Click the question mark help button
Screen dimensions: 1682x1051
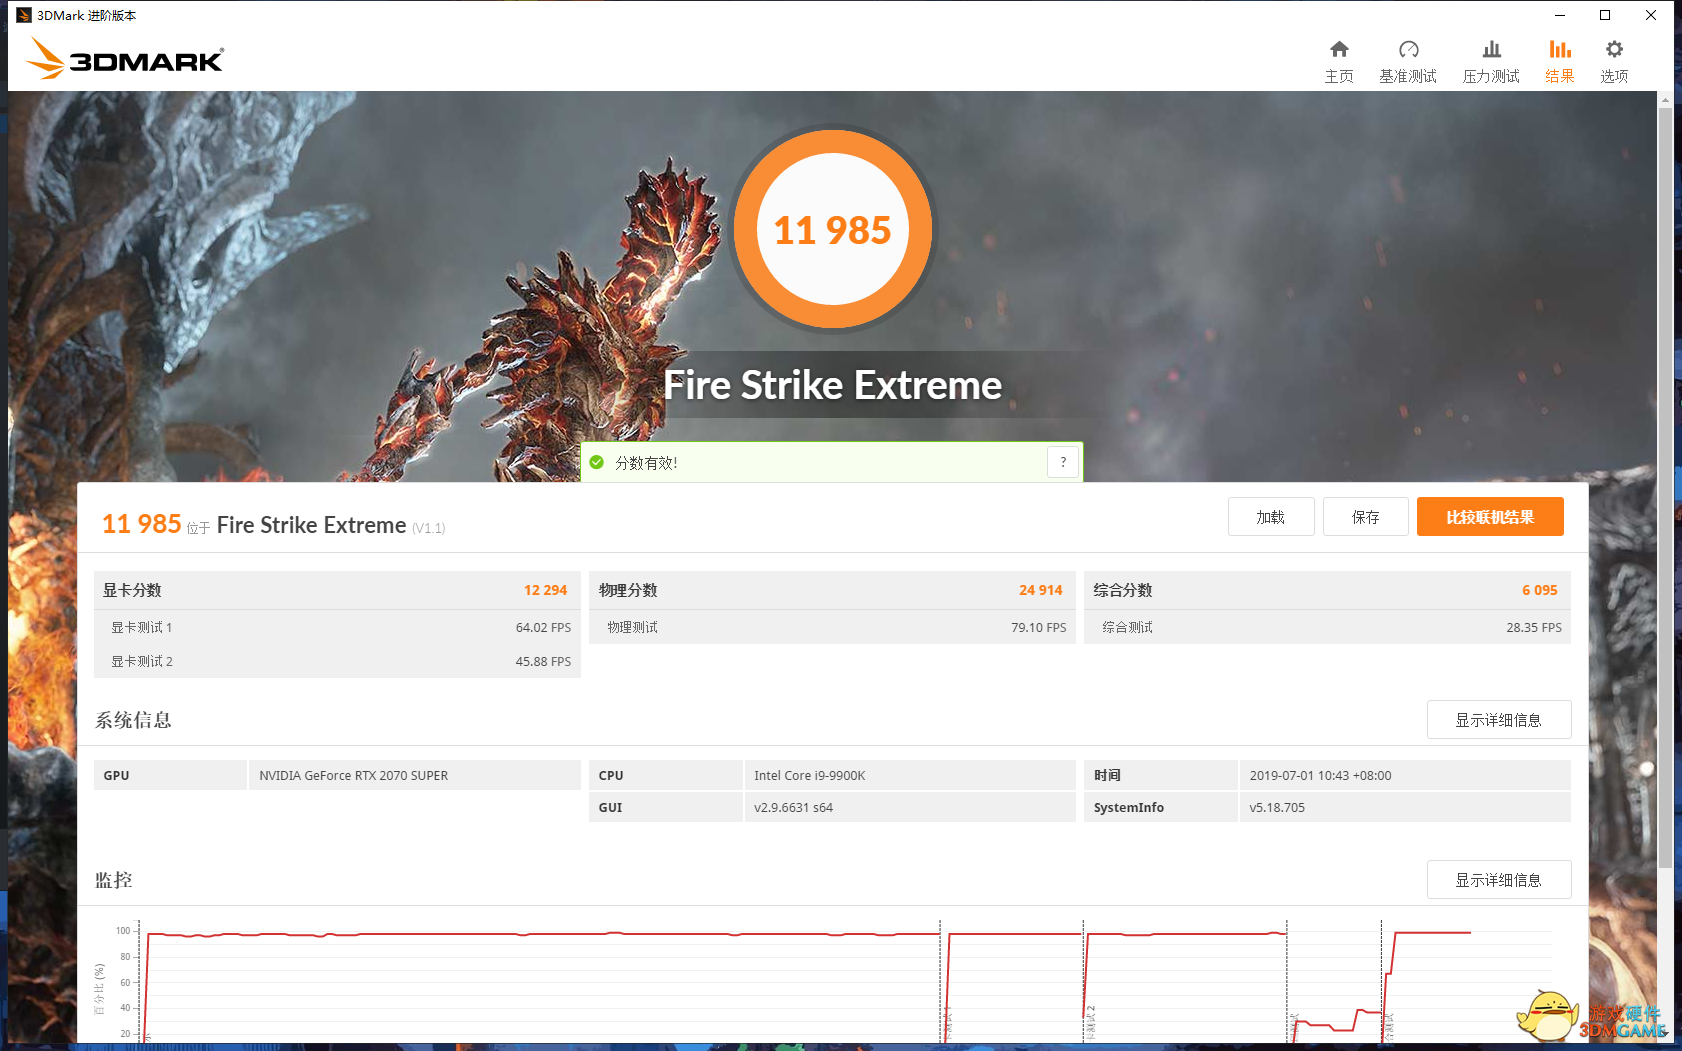1063,462
